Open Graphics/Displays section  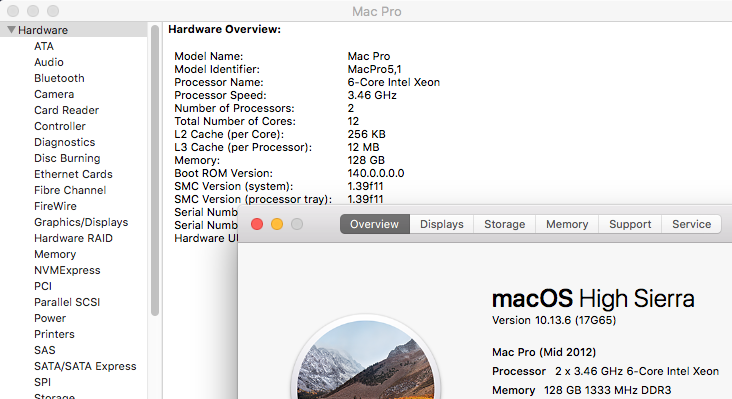(81, 222)
